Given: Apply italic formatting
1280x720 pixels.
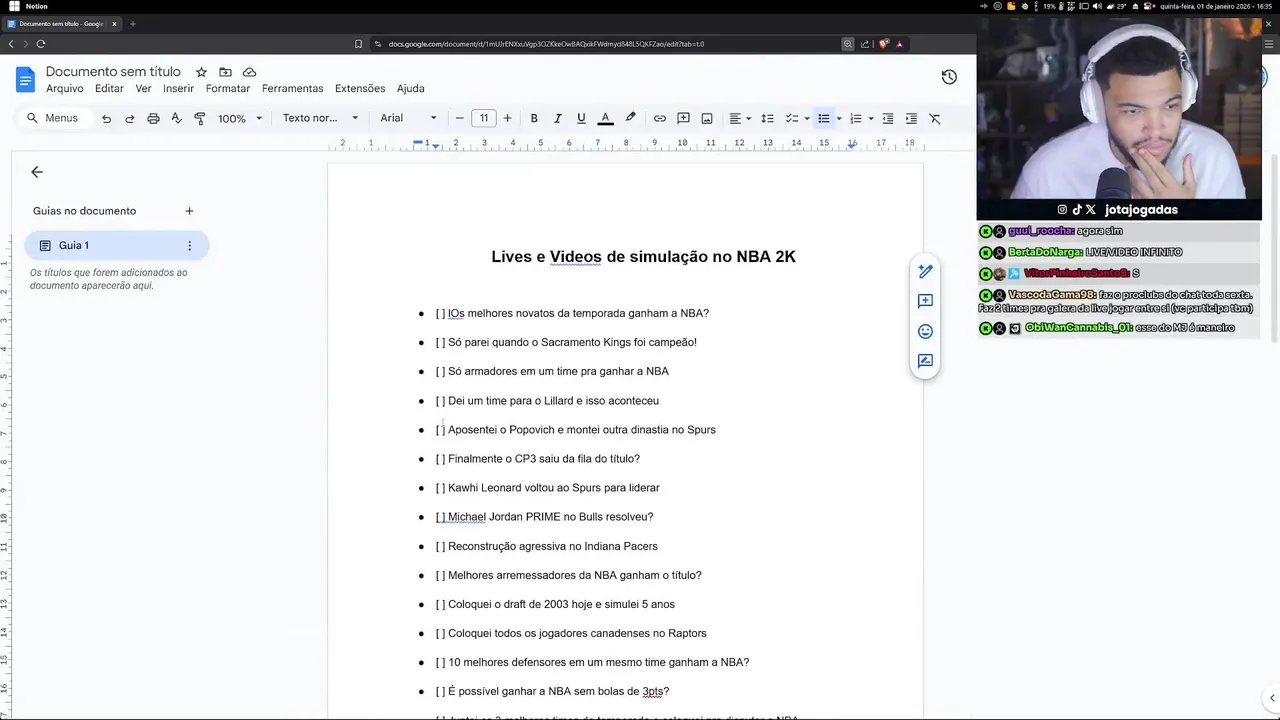Looking at the screenshot, I should coord(557,118).
